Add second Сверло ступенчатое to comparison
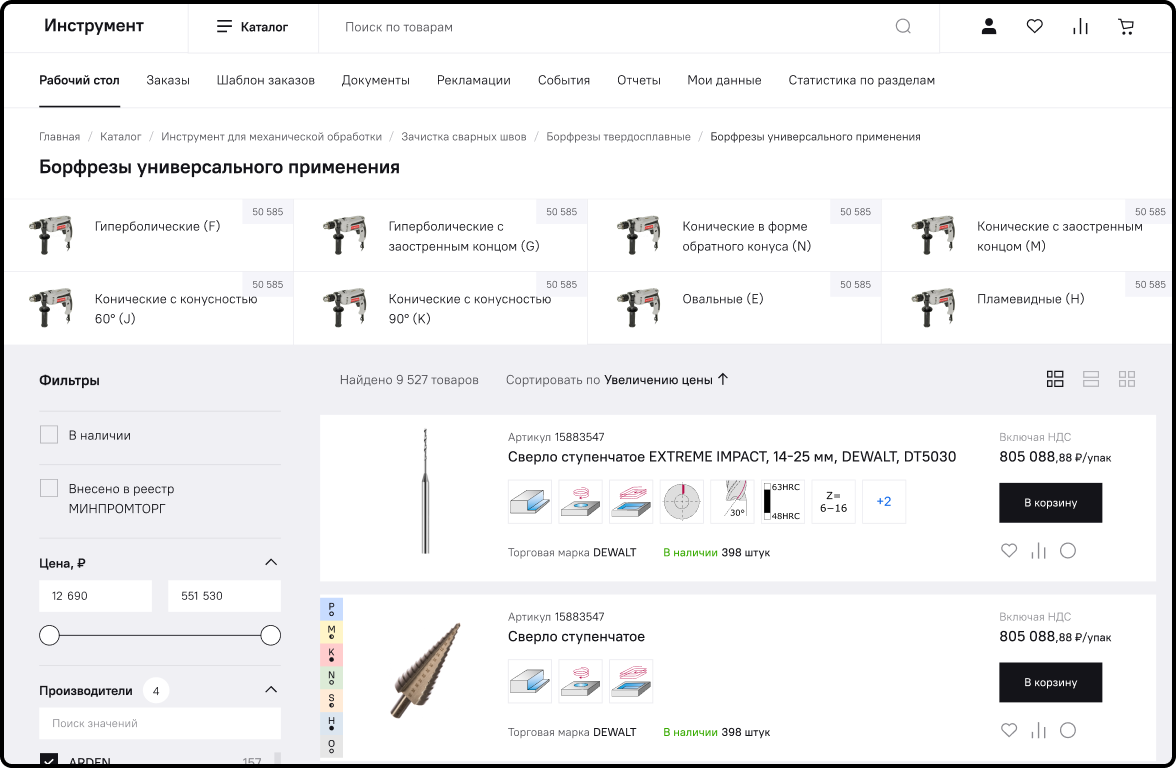Image resolution: width=1176 pixels, height=768 pixels. pos(1038,730)
